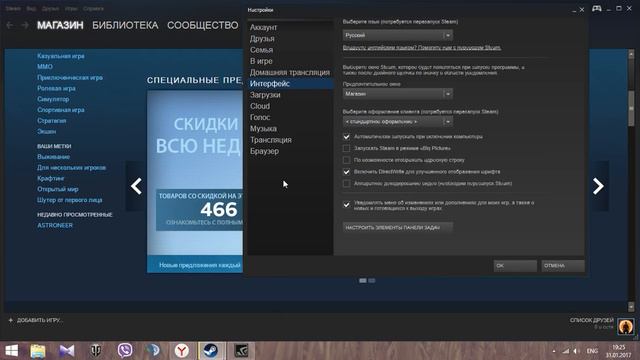Follow the help translate Steam link
The height and width of the screenshot is (360, 640).
tap(422, 48)
